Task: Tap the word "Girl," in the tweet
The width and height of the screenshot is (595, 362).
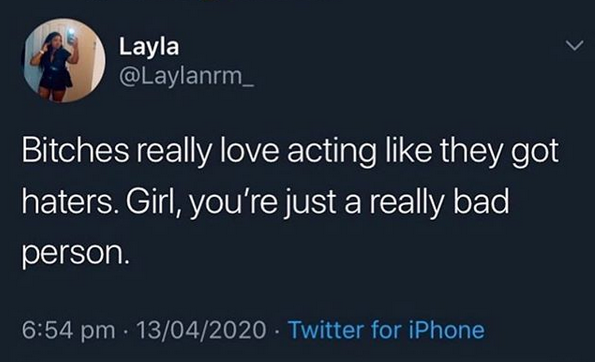Action: [154, 202]
